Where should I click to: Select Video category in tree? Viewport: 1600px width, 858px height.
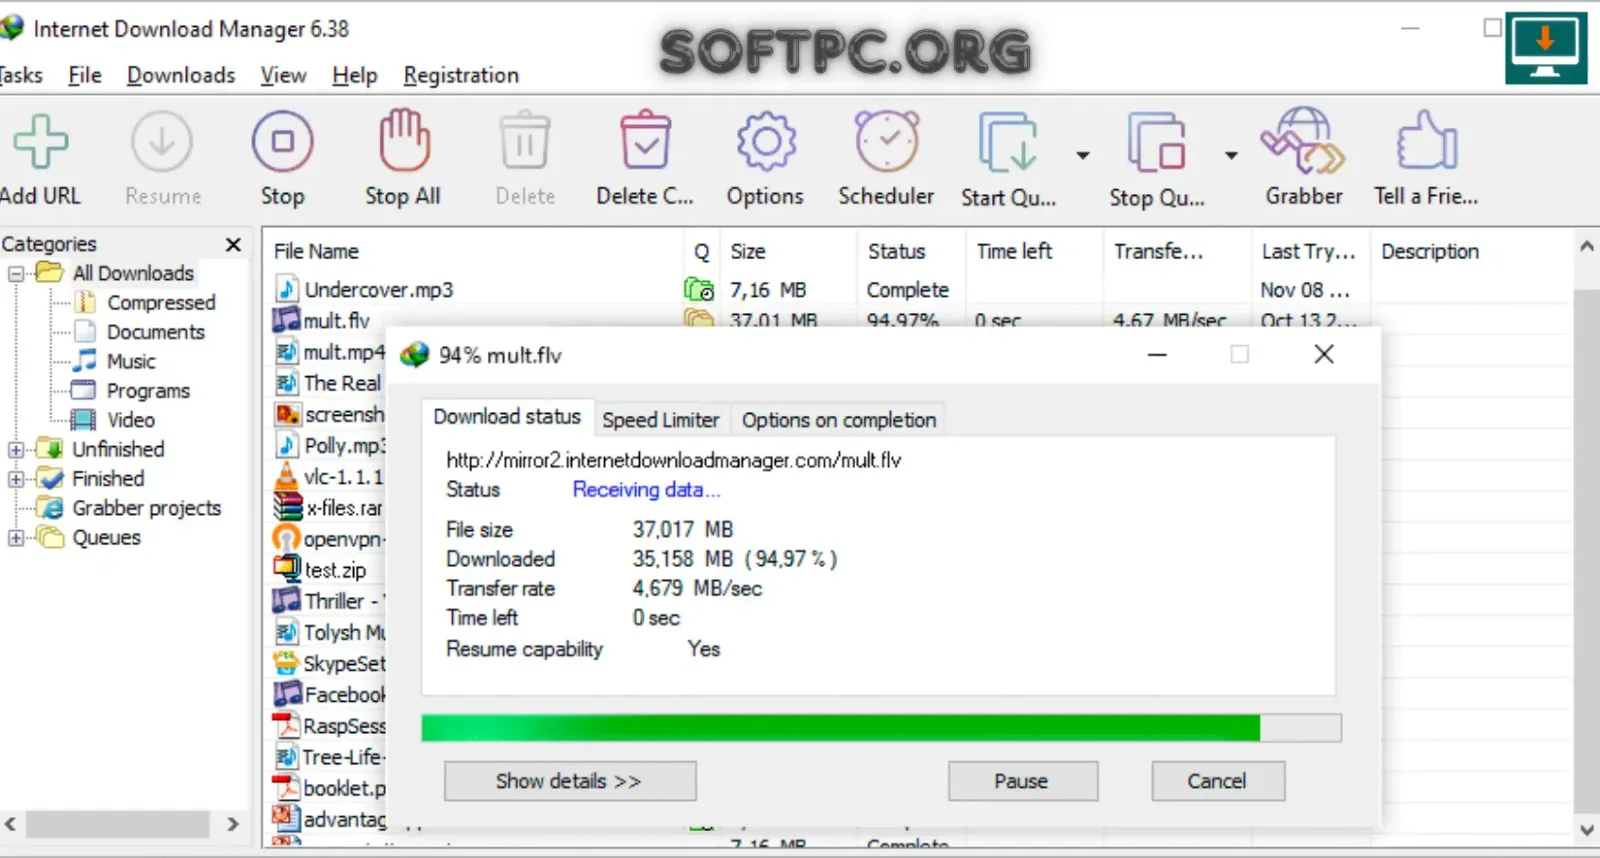pyautogui.click(x=131, y=420)
